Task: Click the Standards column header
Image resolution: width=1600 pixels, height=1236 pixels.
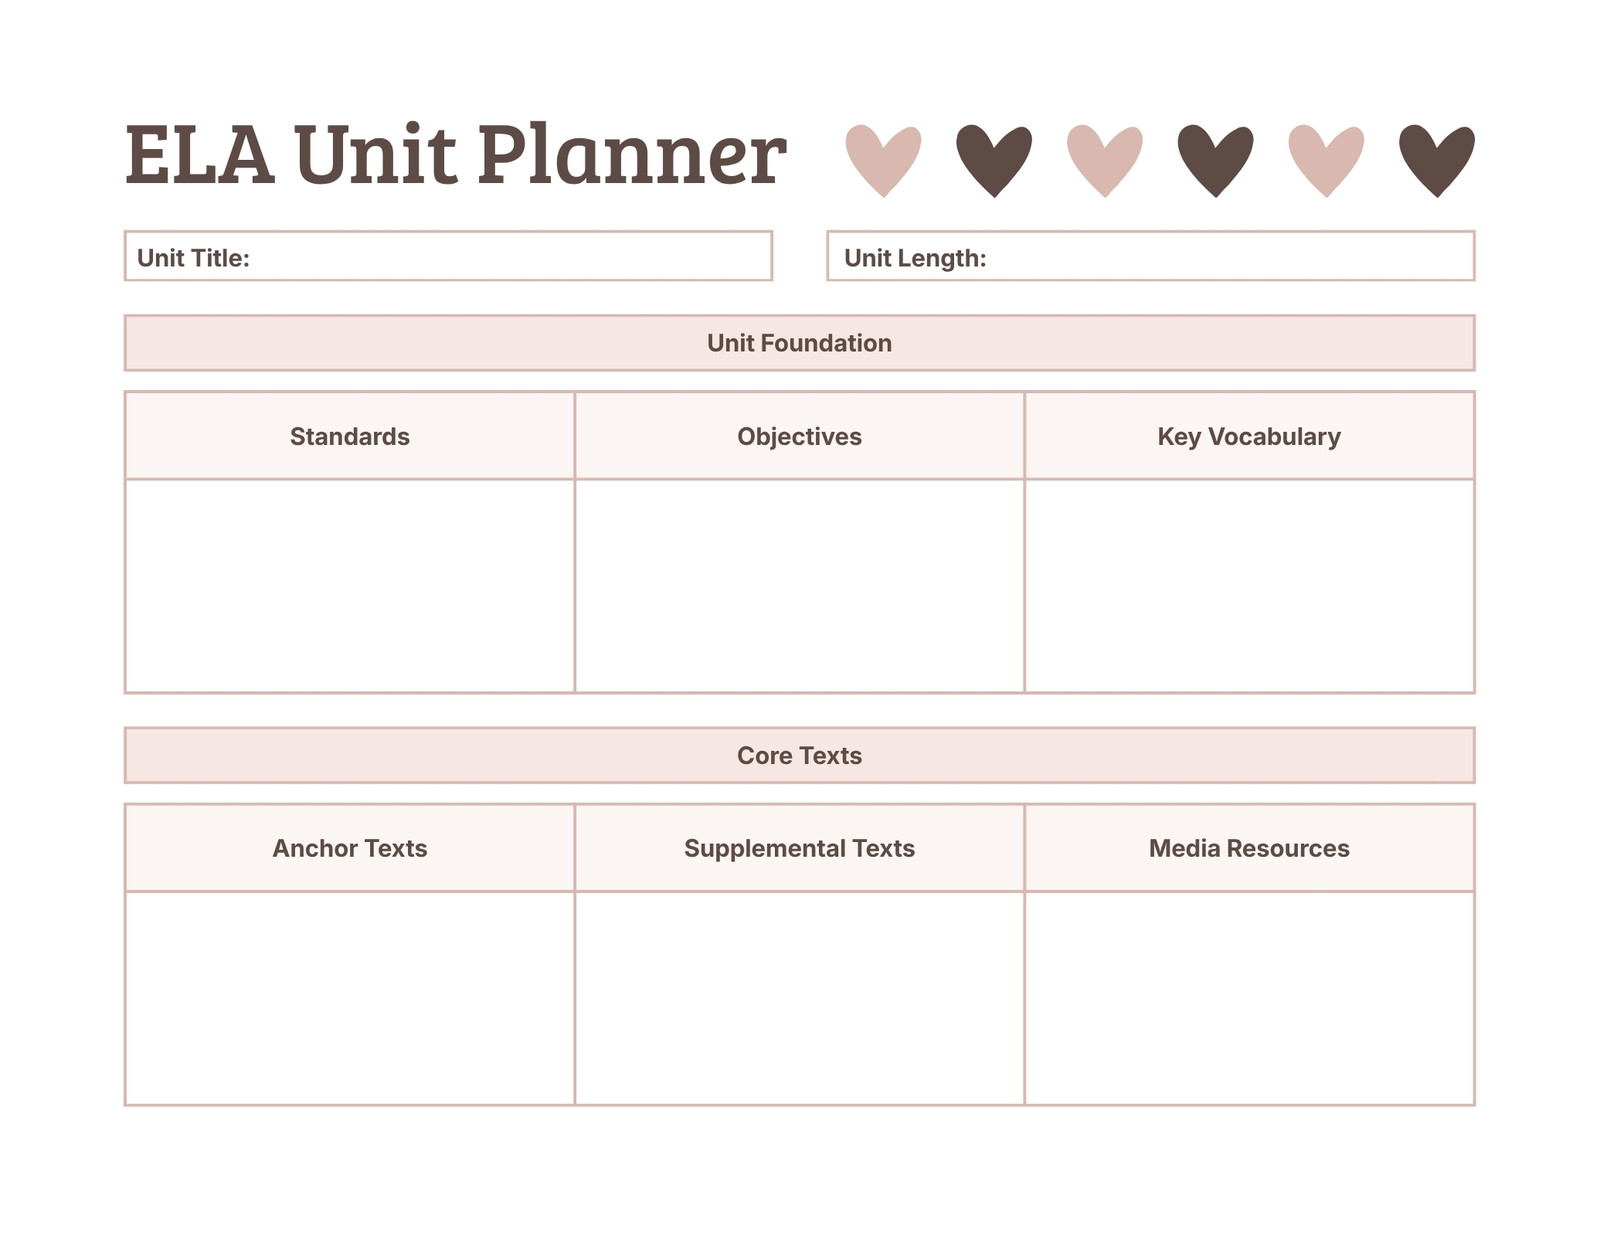Action: [x=350, y=436]
